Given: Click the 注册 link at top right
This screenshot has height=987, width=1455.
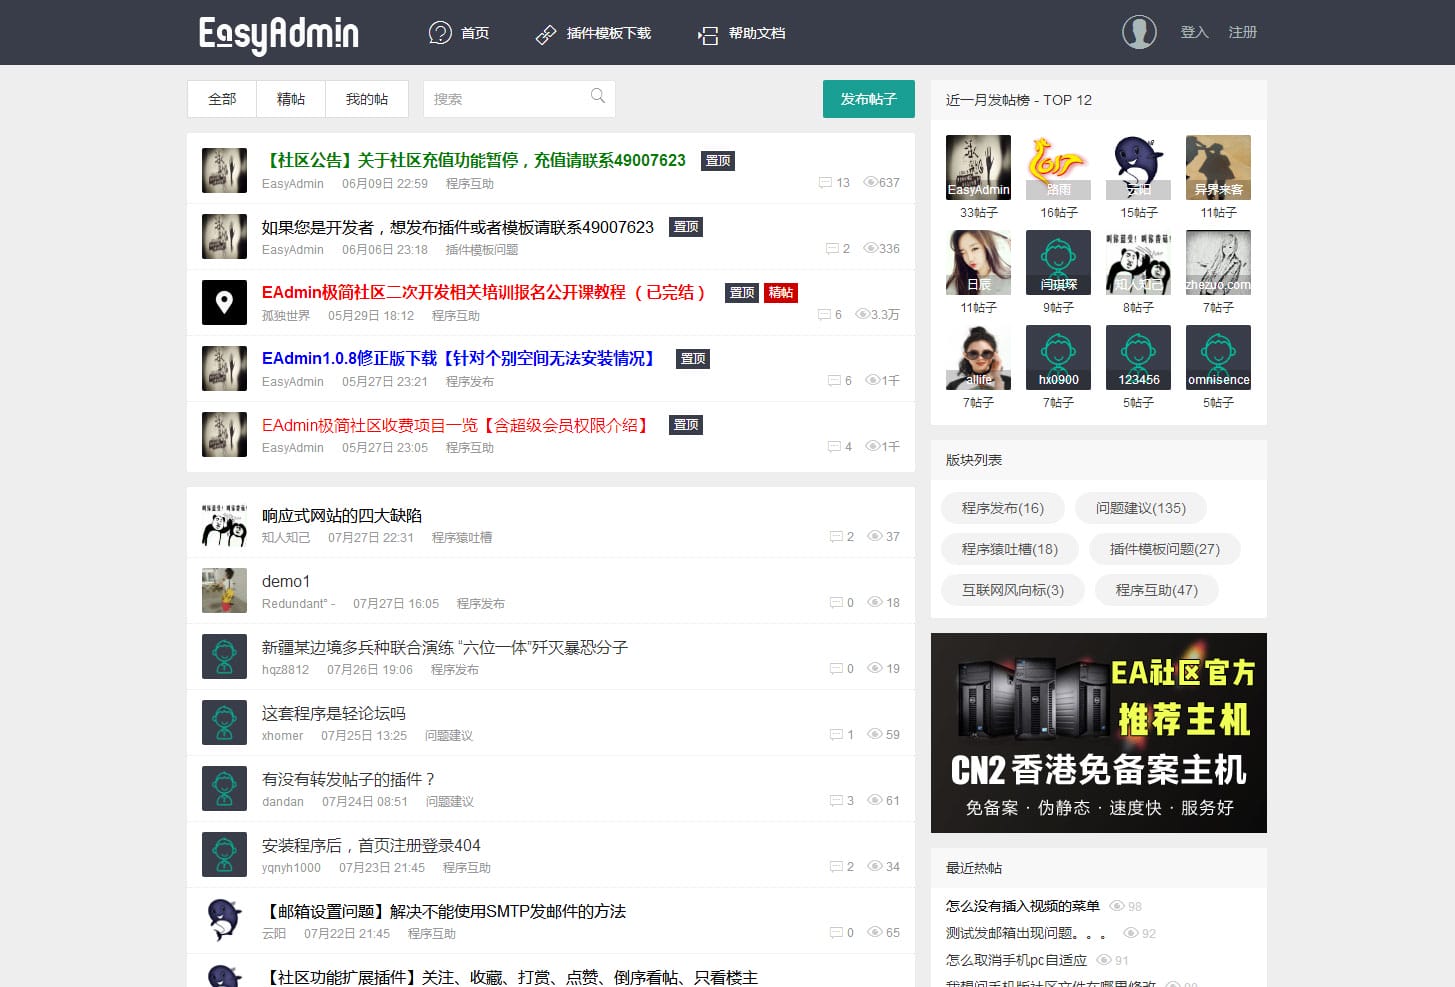Looking at the screenshot, I should coord(1242,32).
